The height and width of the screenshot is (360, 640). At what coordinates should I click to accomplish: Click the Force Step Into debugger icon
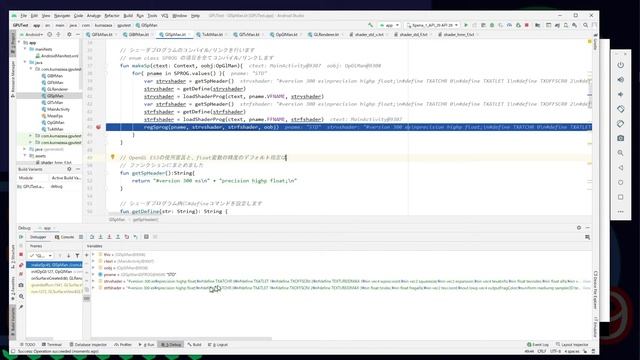click(x=109, y=237)
